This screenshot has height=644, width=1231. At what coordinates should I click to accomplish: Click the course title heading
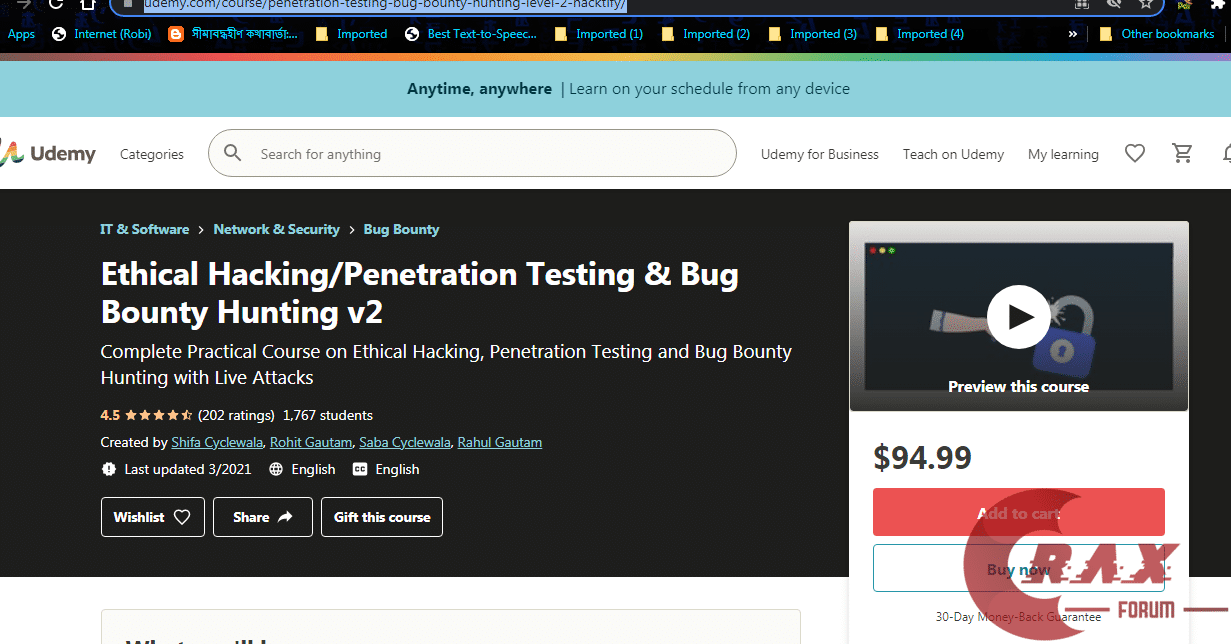[420, 293]
